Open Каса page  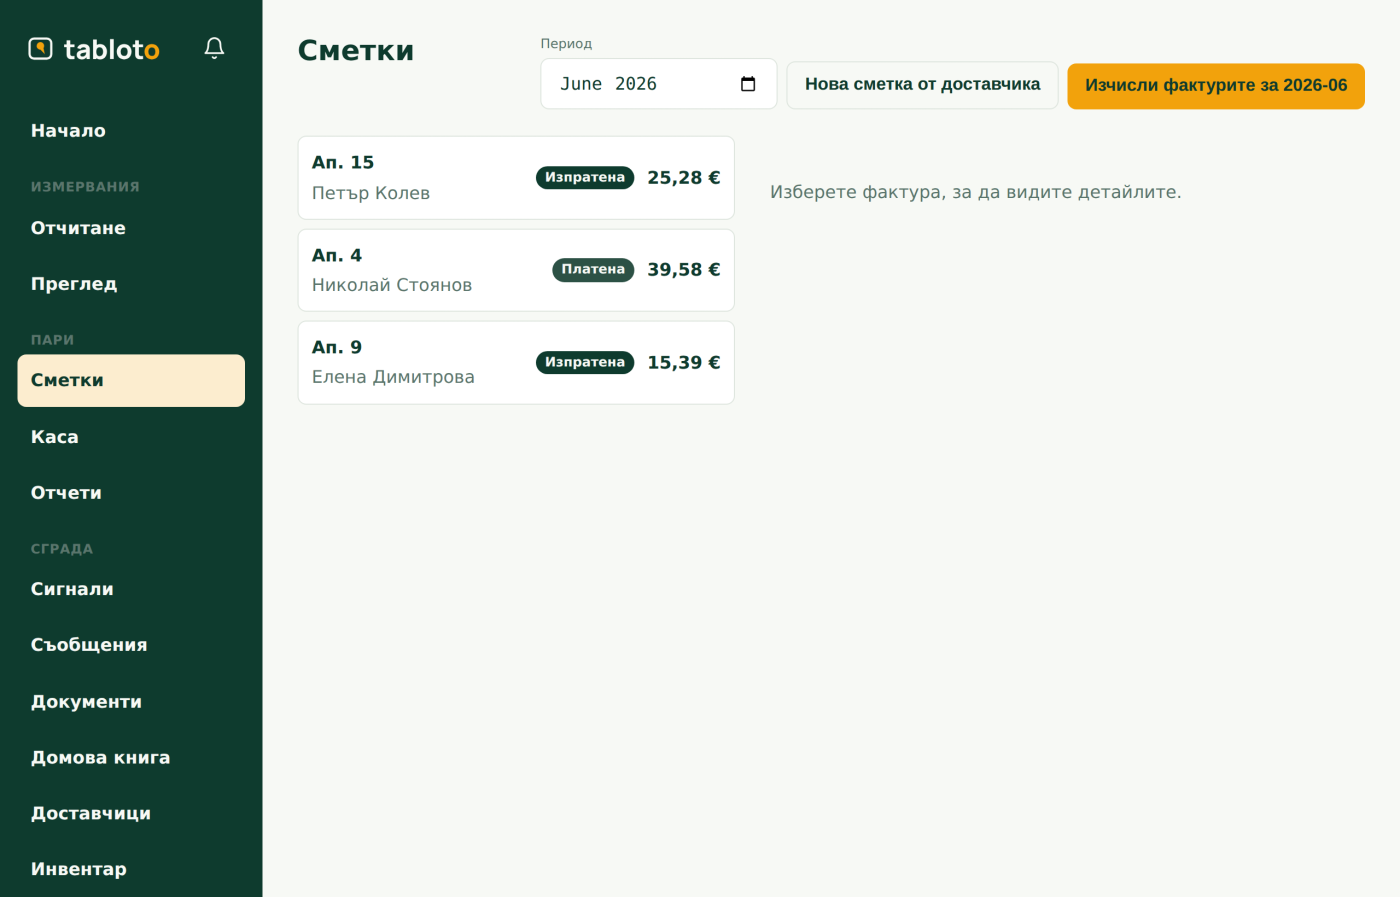[131, 437]
